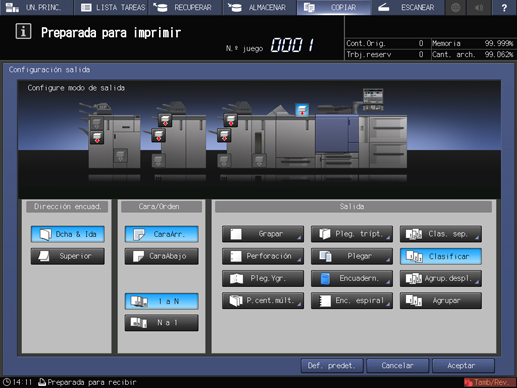Open Perforación punch settings
Screen dimensions: 517x388
[263, 256]
